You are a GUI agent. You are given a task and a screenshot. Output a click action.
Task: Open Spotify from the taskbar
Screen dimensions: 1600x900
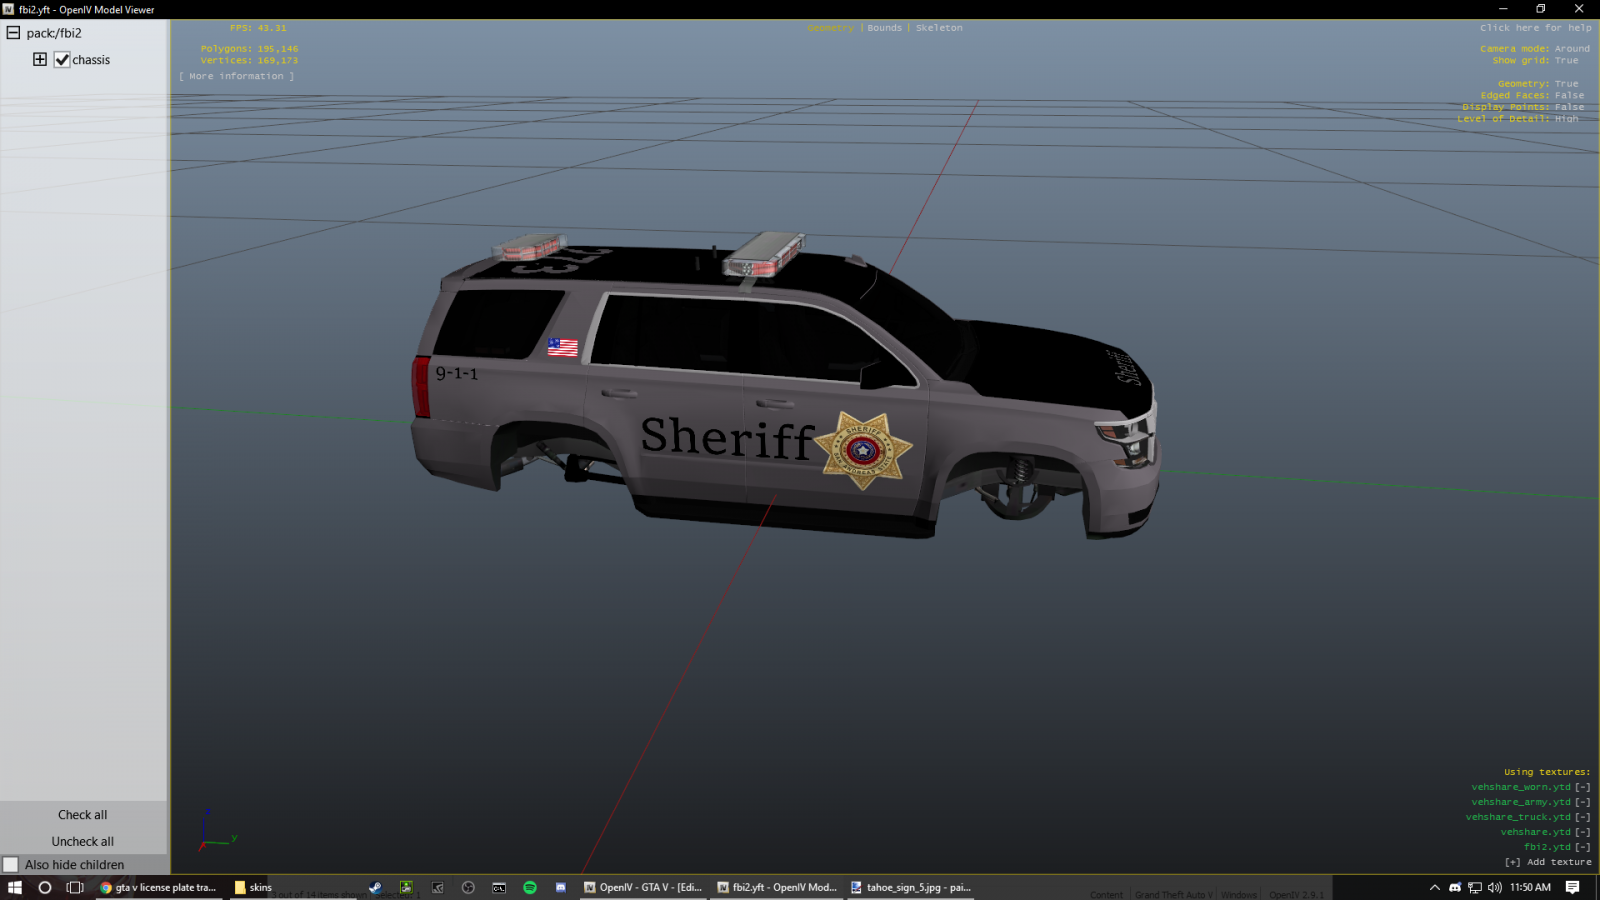pyautogui.click(x=530, y=887)
